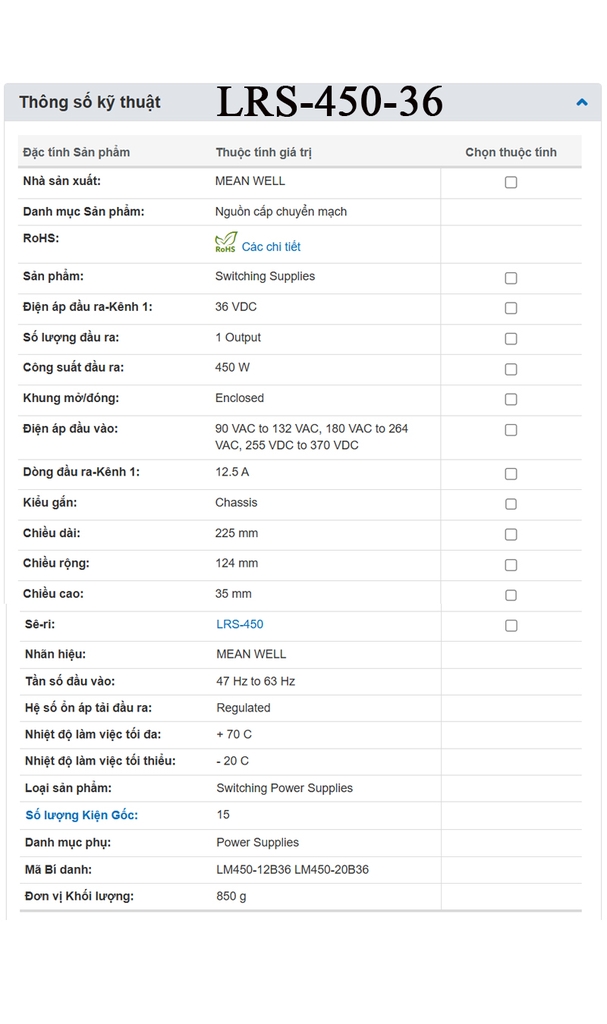Enable the Sê-ri LRS-450 checkbox

click(511, 626)
